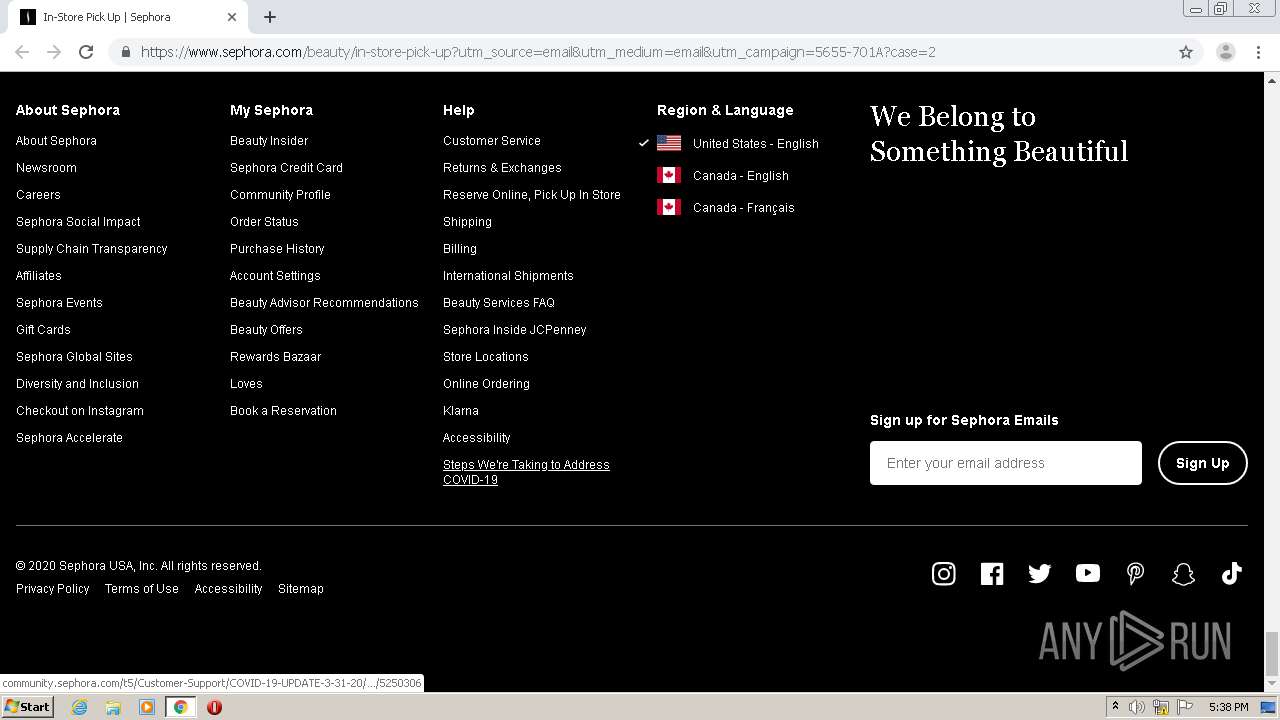Open Terms of Use link
The width and height of the screenshot is (1280, 720).
point(142,589)
